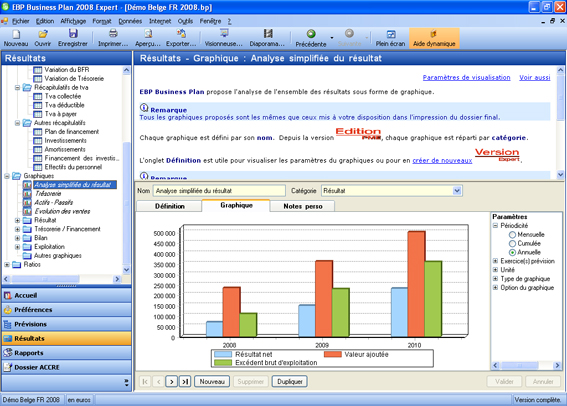Open the Données menu
567x406 pixels.
[130, 21]
